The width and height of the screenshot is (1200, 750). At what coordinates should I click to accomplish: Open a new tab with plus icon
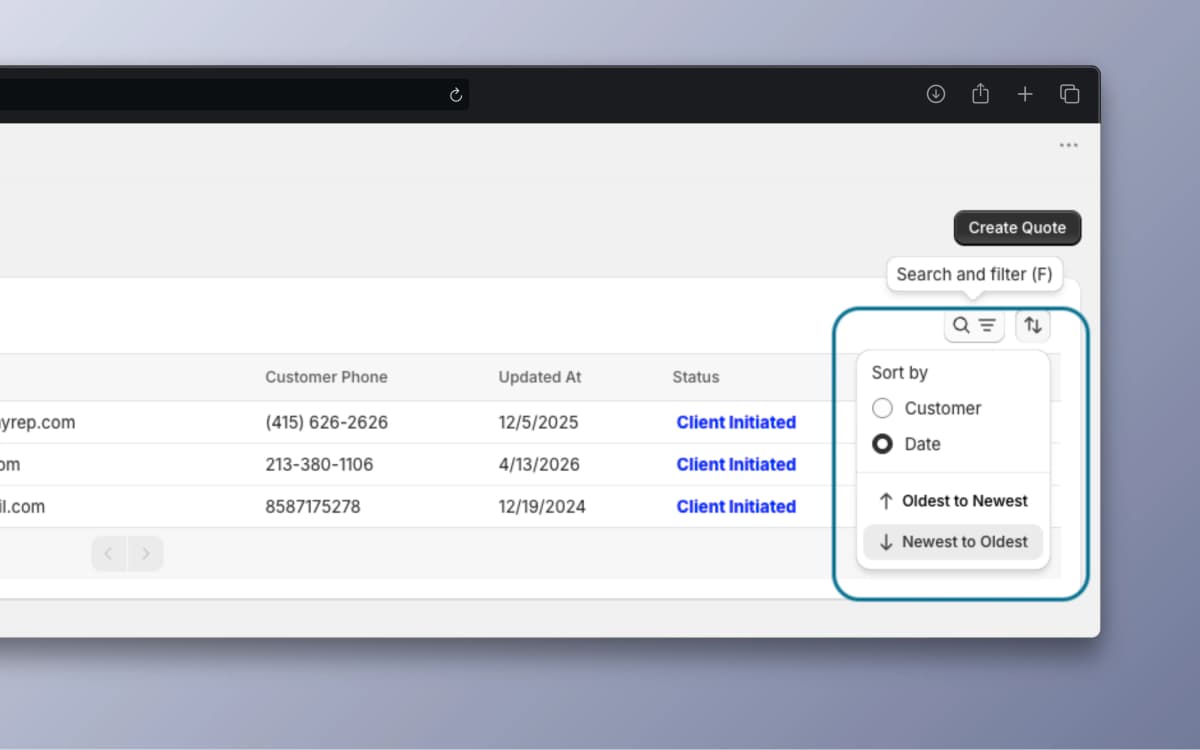click(x=1025, y=94)
